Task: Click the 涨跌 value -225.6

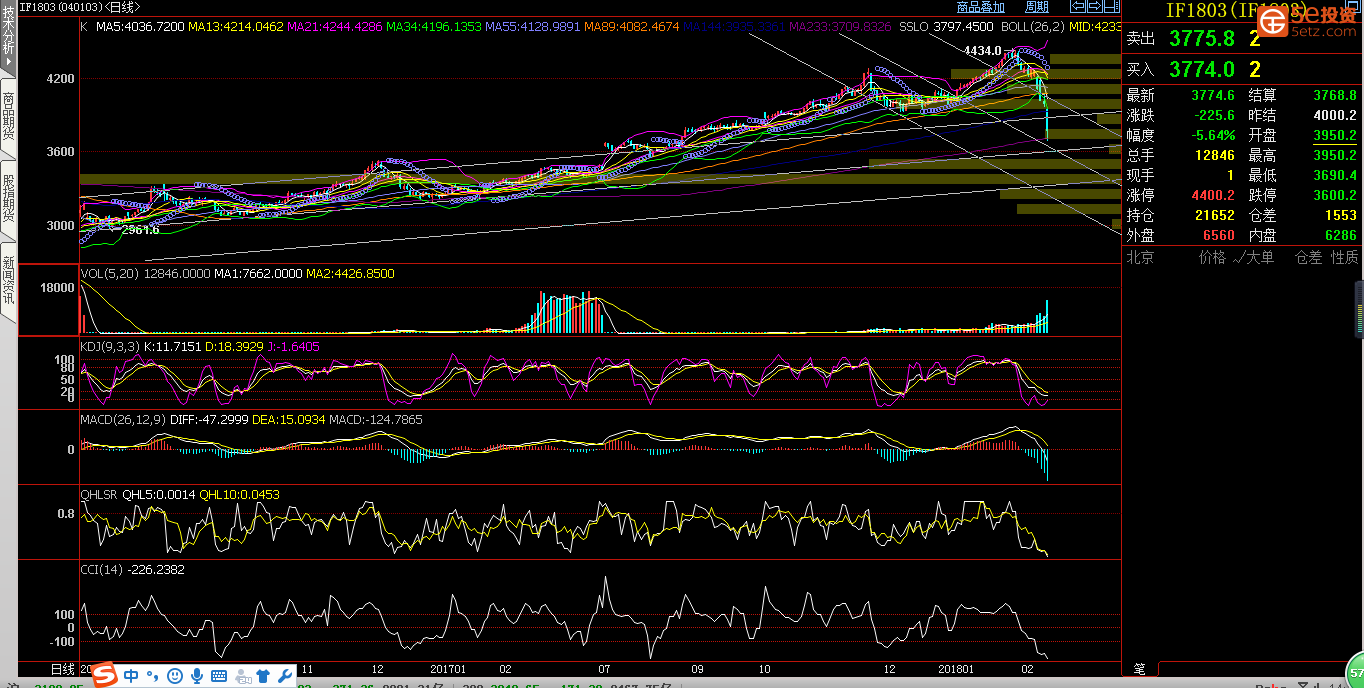Action: pos(1213,115)
